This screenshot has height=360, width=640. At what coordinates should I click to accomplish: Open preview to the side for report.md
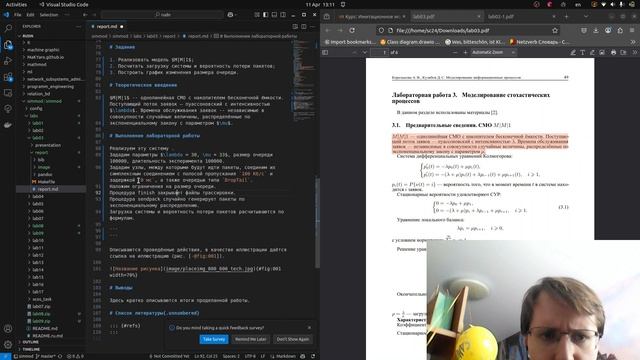coord(295,27)
